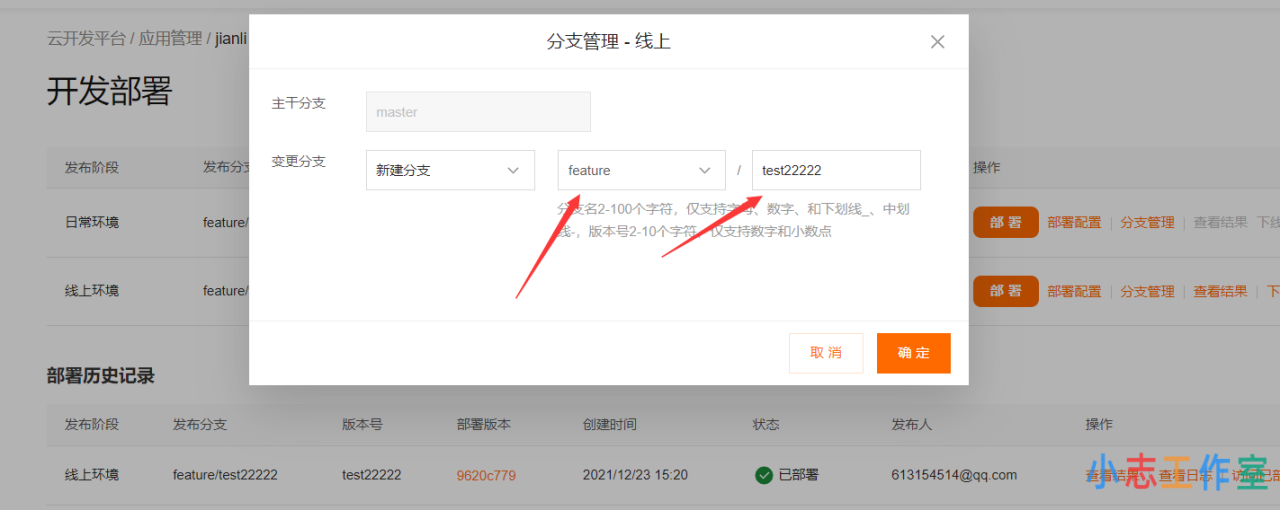The image size is (1280, 510).
Task: Open 分支管理 link for 日常环境
Action: point(1147,222)
